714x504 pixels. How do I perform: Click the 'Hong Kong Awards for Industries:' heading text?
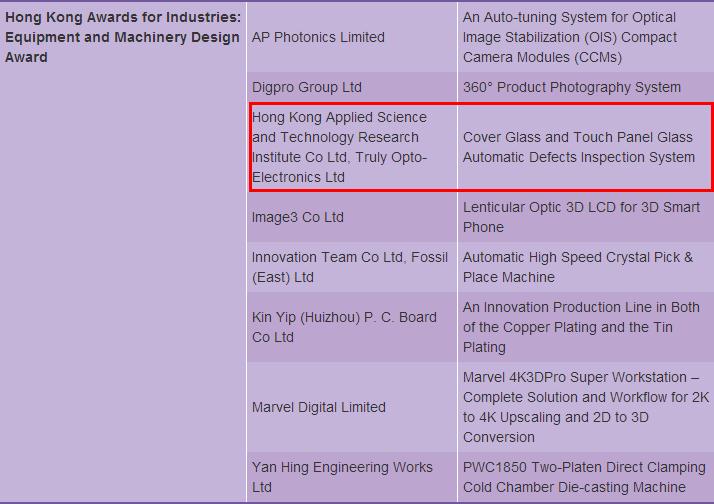coord(123,17)
